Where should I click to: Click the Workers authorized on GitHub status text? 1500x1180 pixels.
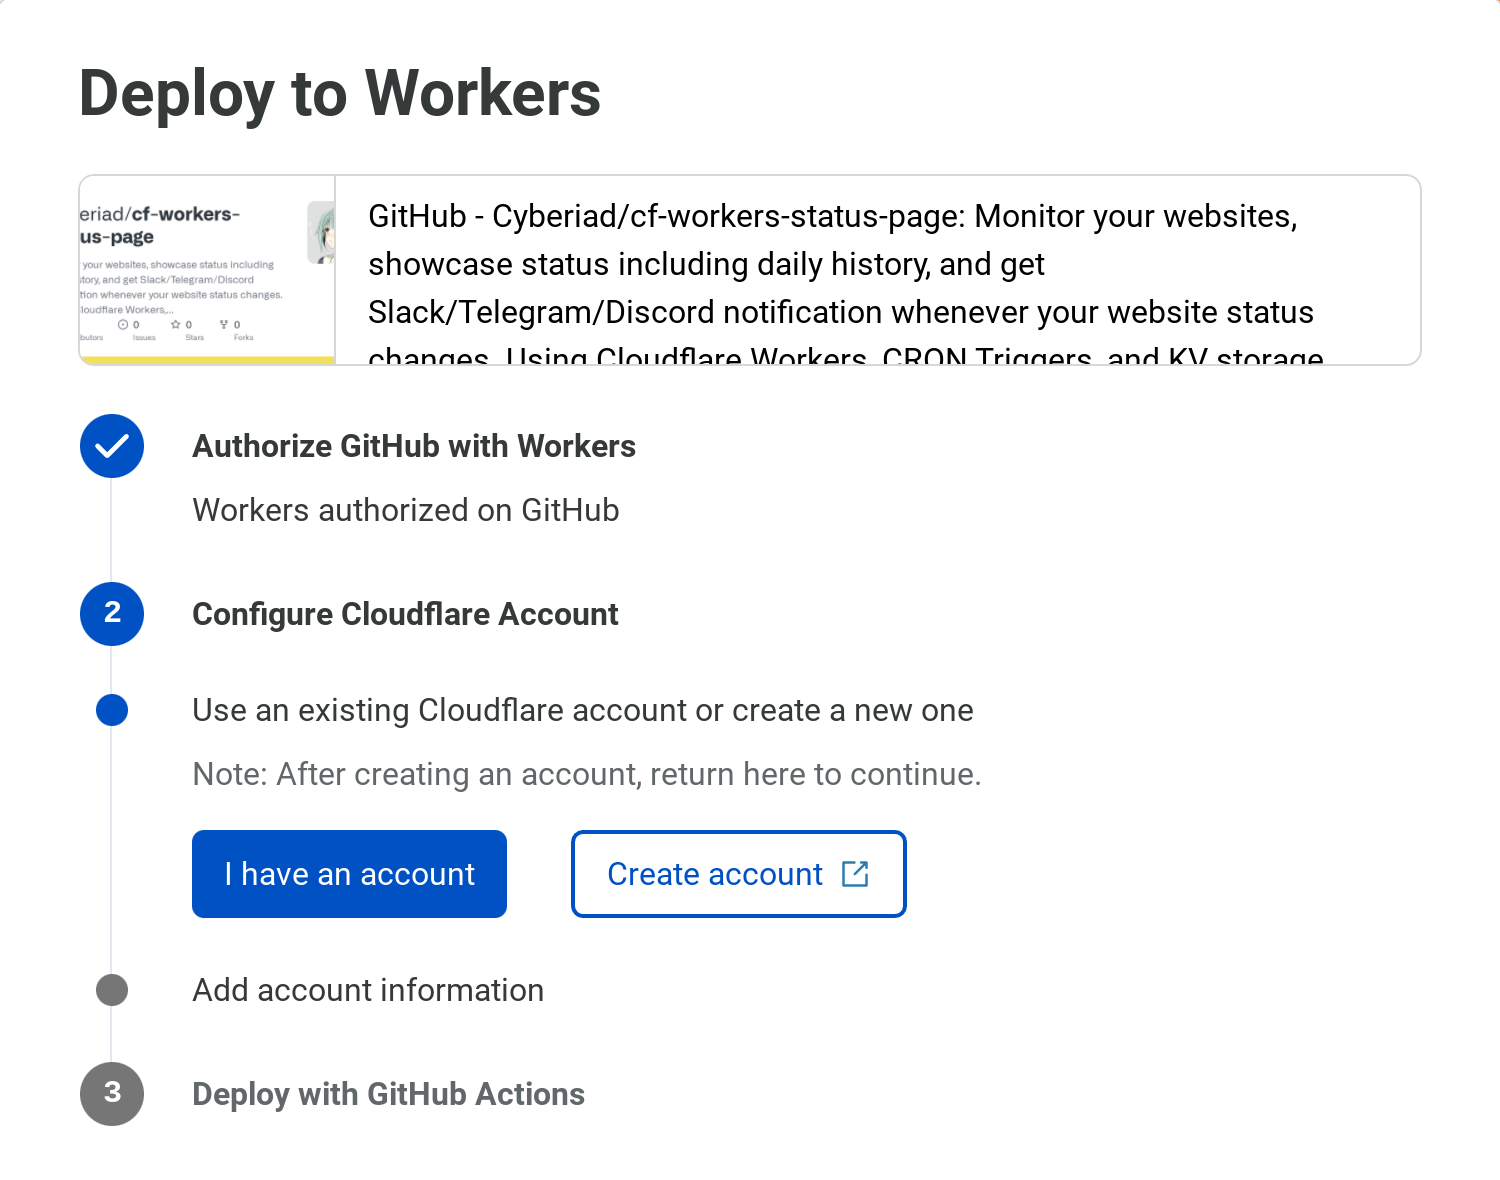(405, 510)
